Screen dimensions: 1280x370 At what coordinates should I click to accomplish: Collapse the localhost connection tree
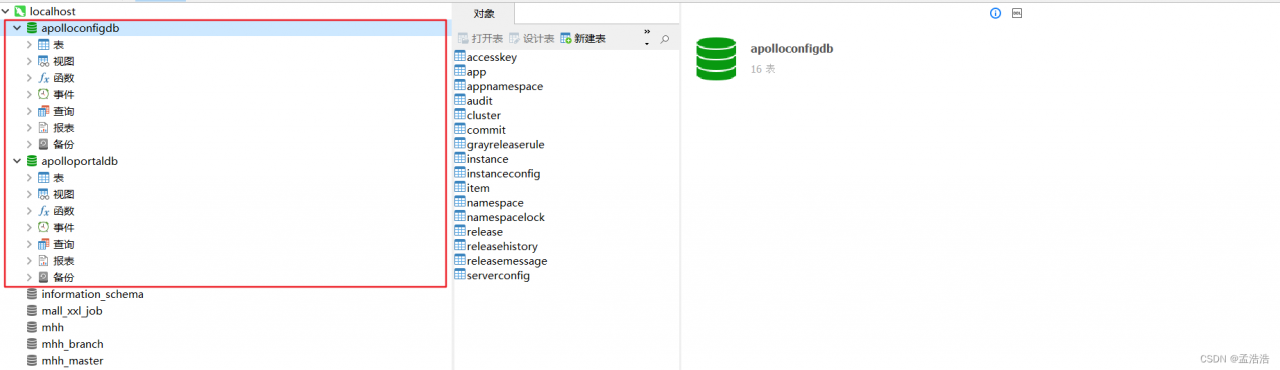pyautogui.click(x=5, y=11)
